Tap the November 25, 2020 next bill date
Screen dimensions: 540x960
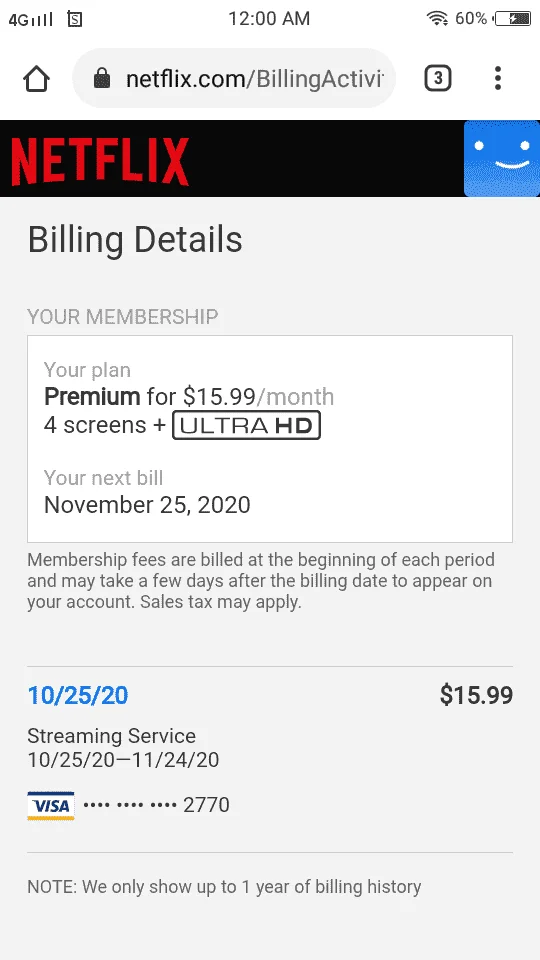(148, 505)
